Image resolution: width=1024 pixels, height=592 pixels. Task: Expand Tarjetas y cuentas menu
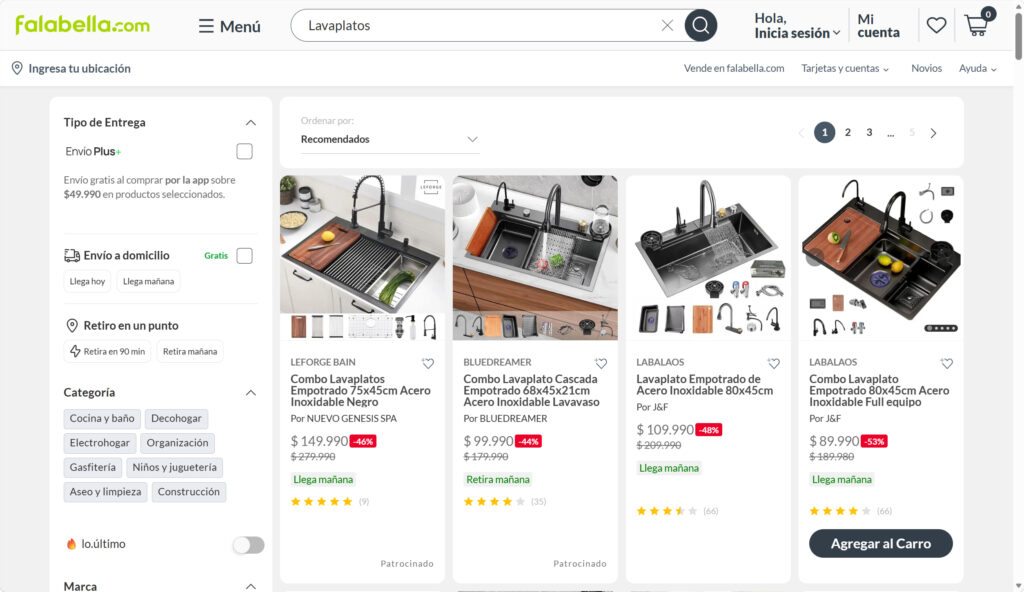pyautogui.click(x=845, y=68)
